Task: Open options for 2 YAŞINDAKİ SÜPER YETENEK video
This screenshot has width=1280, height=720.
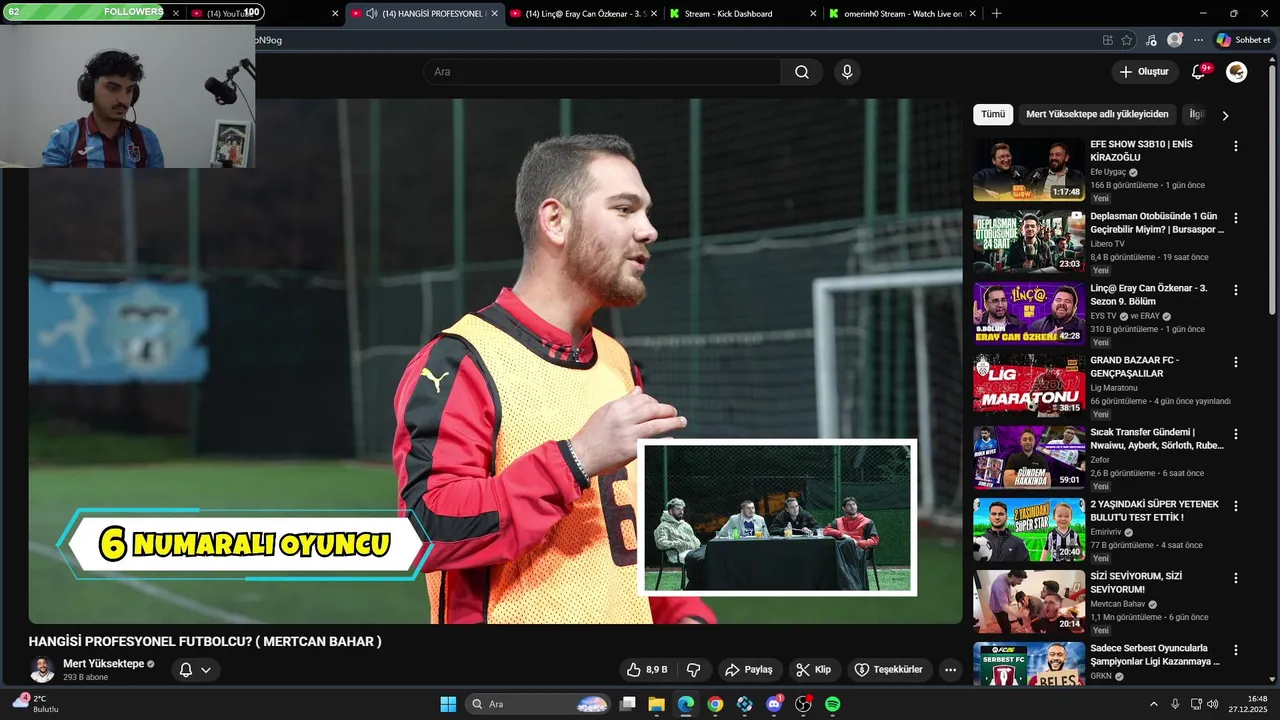Action: [1236, 506]
